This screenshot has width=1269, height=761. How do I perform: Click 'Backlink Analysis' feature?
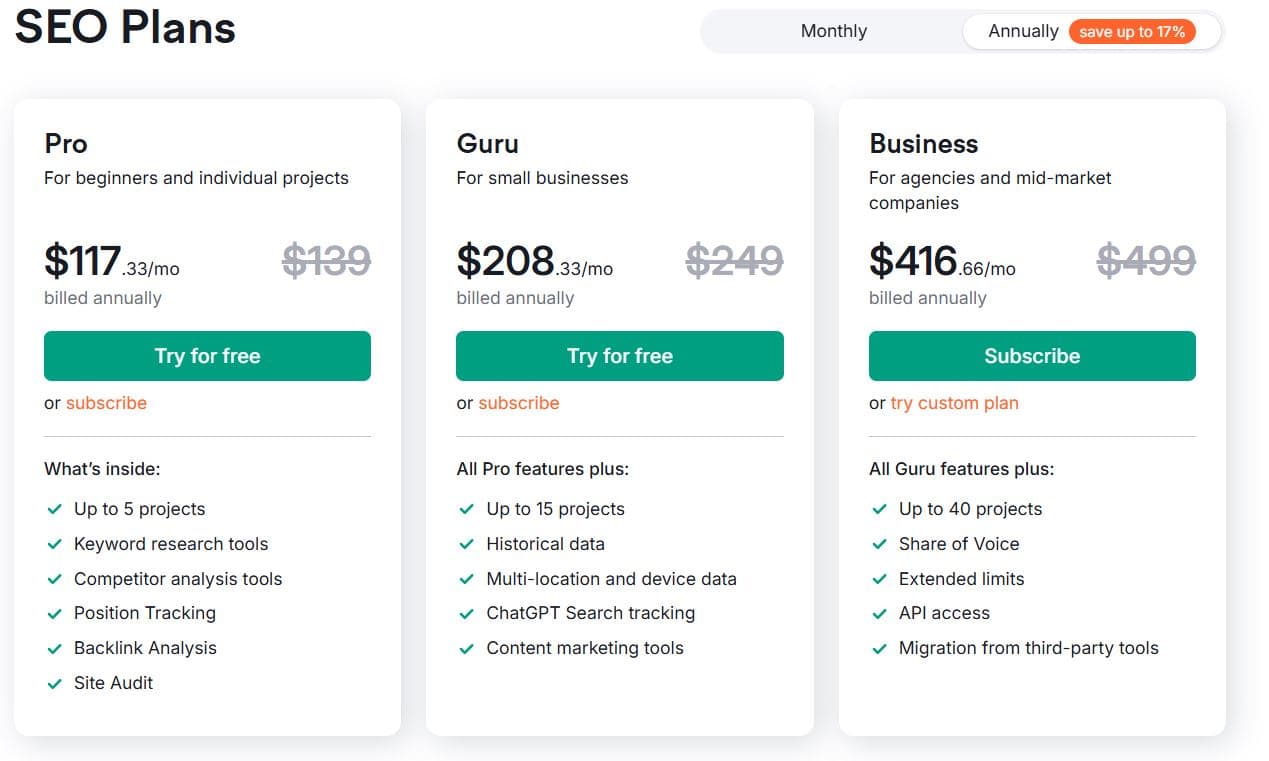point(145,648)
